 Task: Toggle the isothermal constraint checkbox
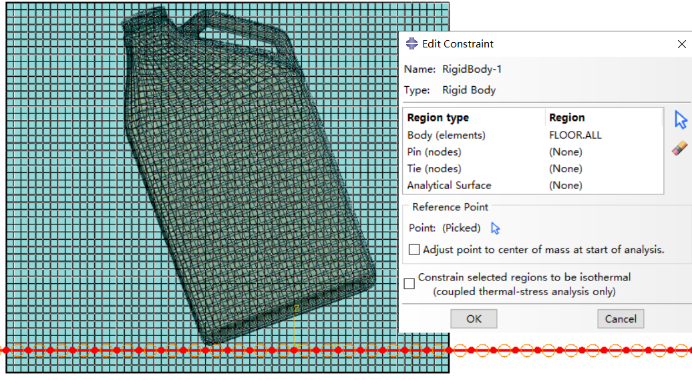[x=410, y=283]
